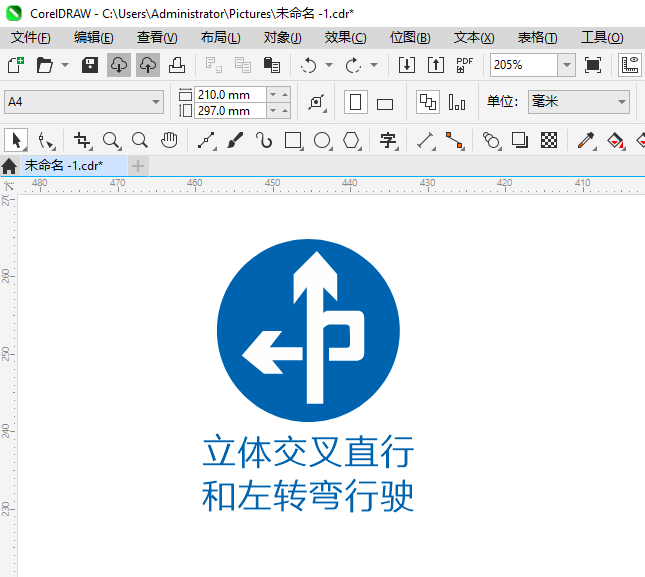645x577 pixels.
Task: Click the cloud download icon
Action: (119, 65)
